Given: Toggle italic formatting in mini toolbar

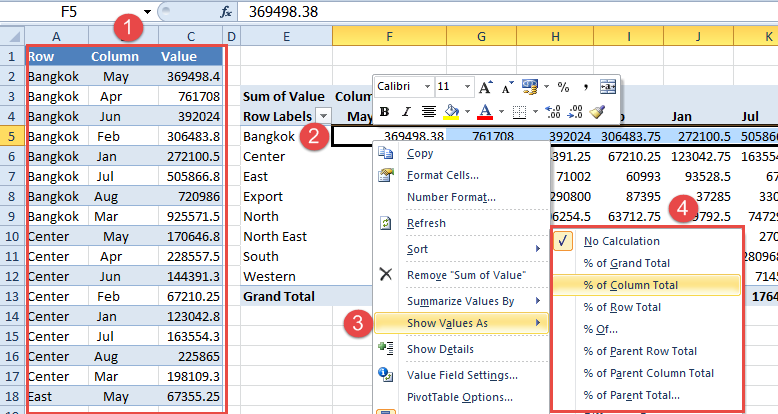Looking at the screenshot, I should coord(407,111).
